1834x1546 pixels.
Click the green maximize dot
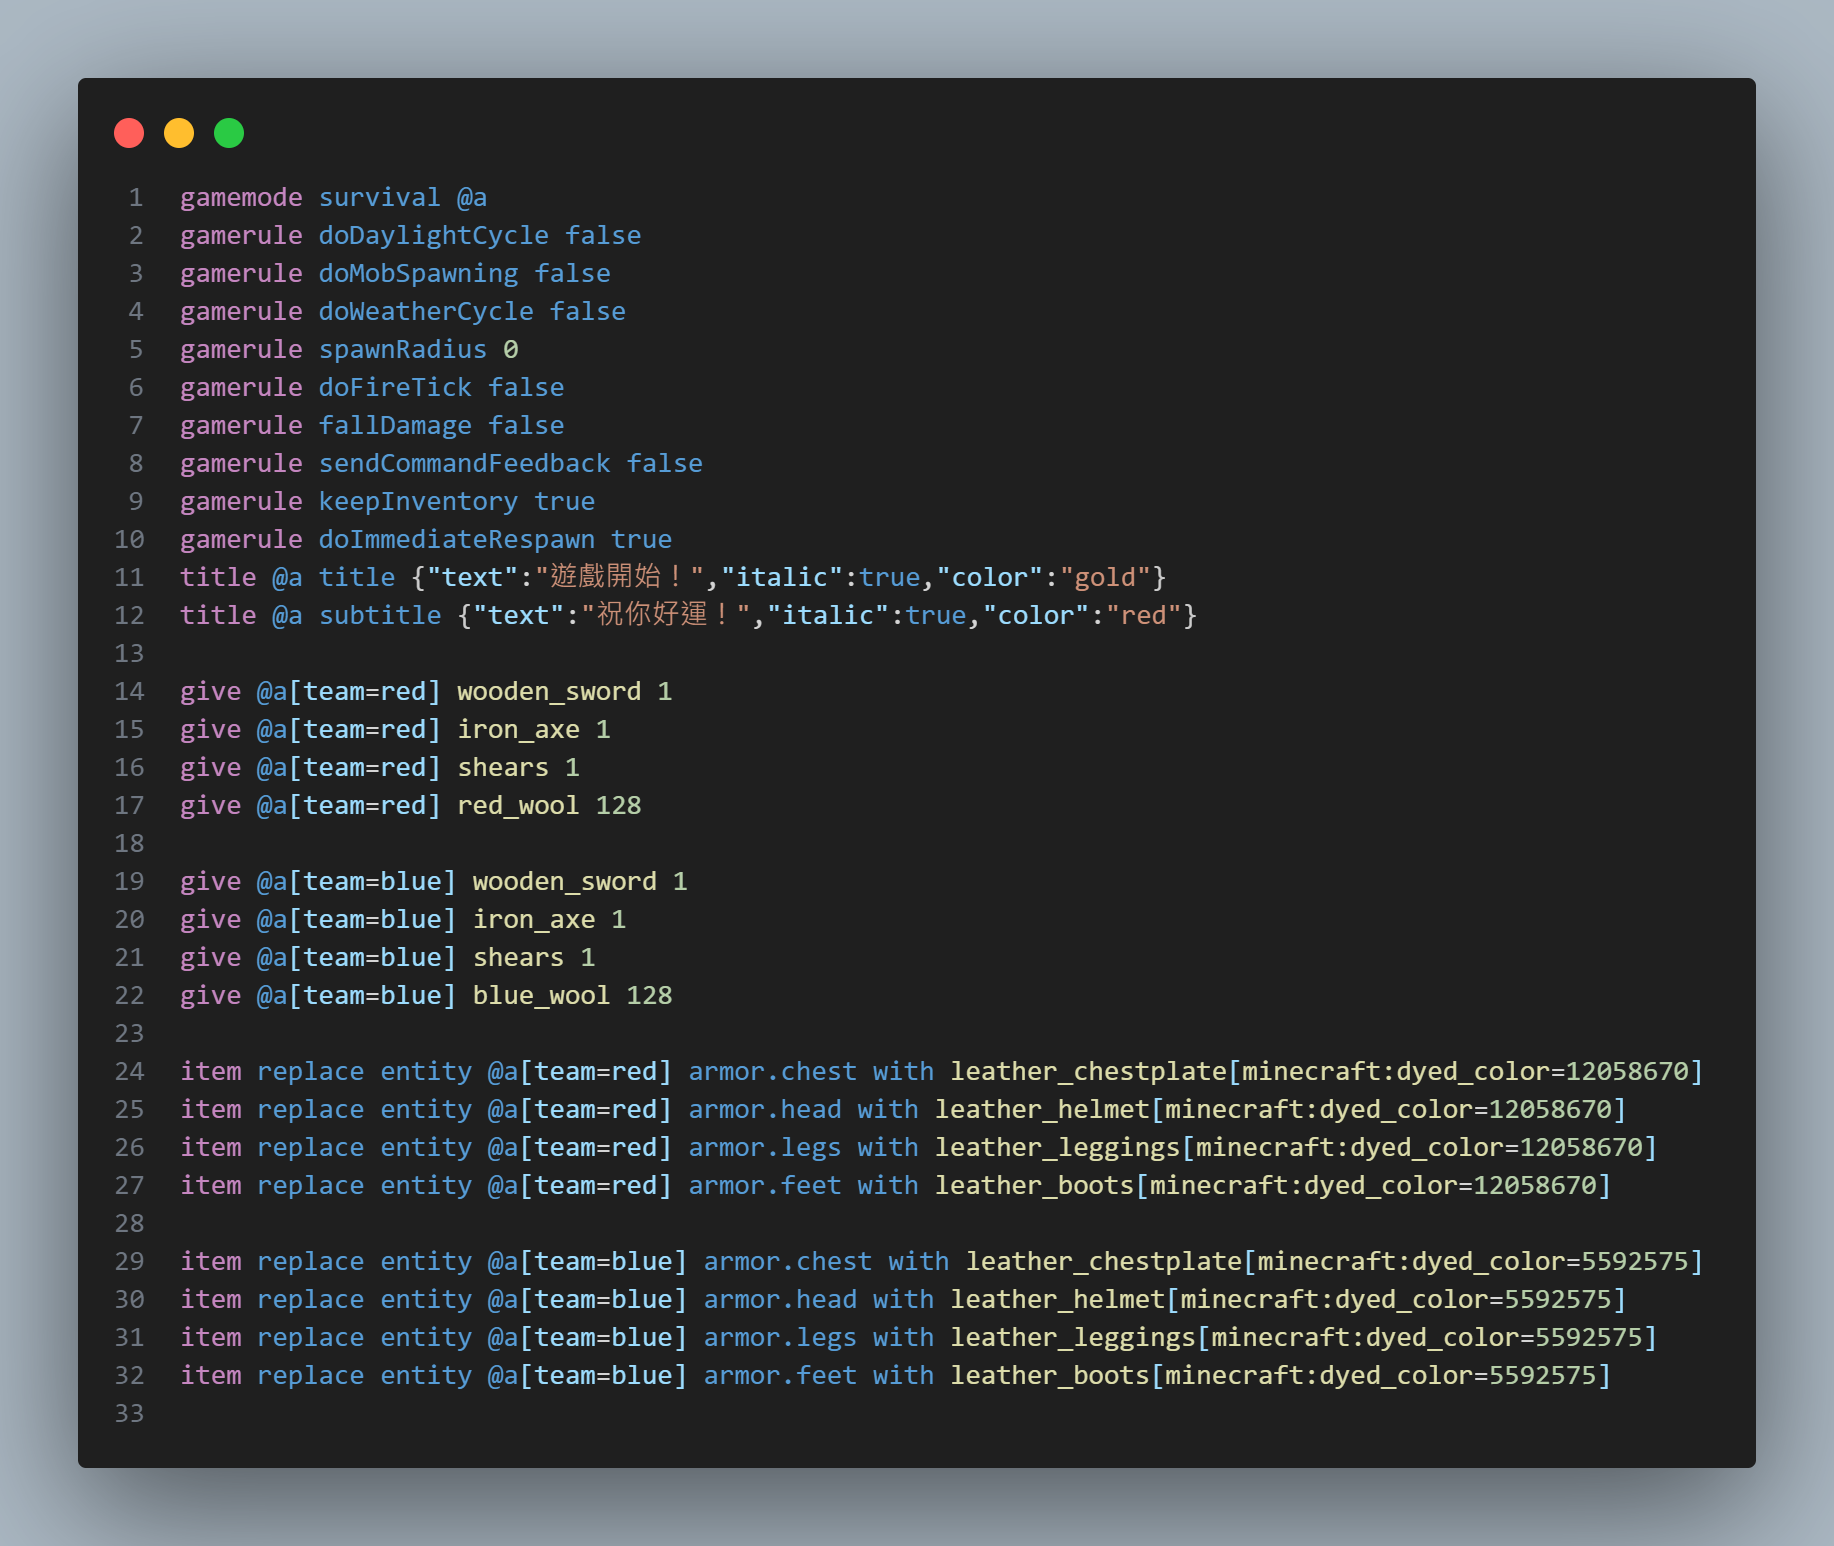click(x=229, y=133)
